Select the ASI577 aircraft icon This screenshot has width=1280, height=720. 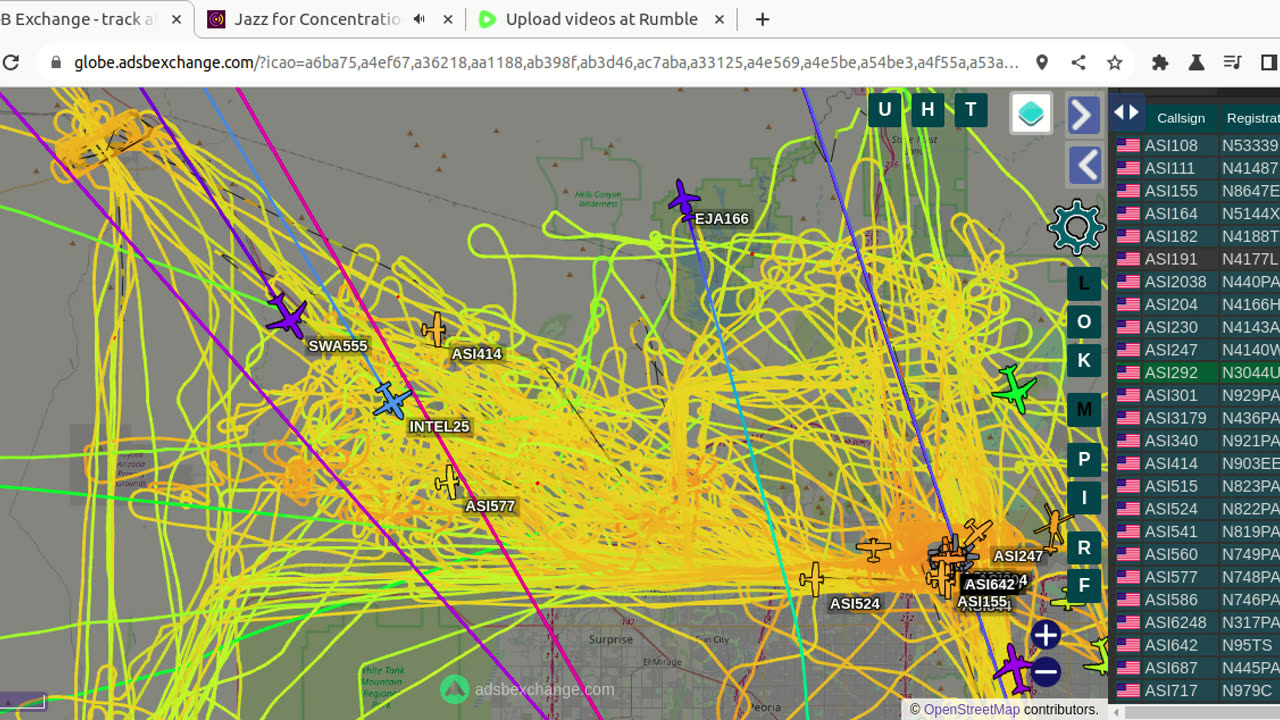448,482
